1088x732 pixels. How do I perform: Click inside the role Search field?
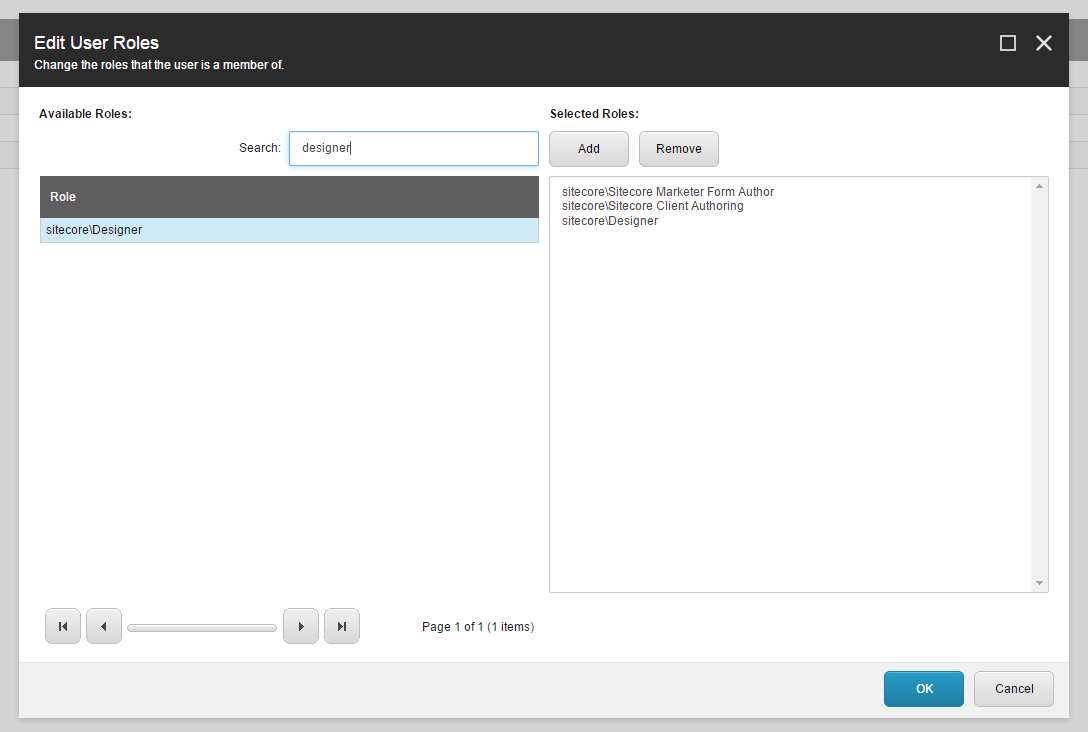point(413,148)
